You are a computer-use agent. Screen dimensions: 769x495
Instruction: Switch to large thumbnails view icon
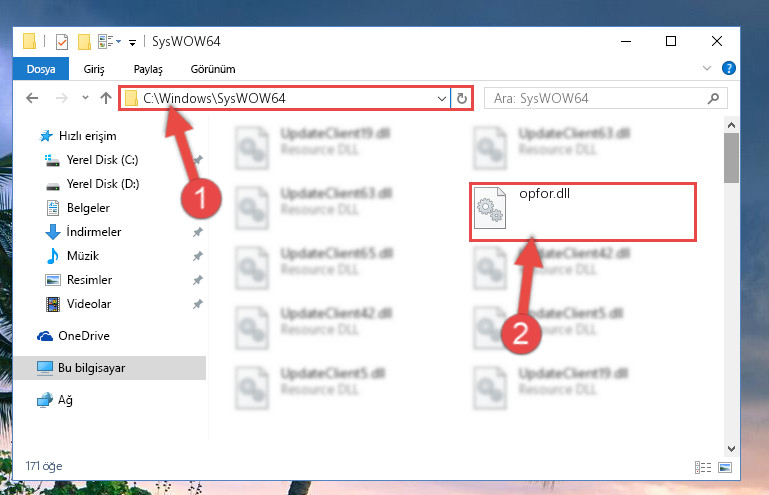click(725, 468)
